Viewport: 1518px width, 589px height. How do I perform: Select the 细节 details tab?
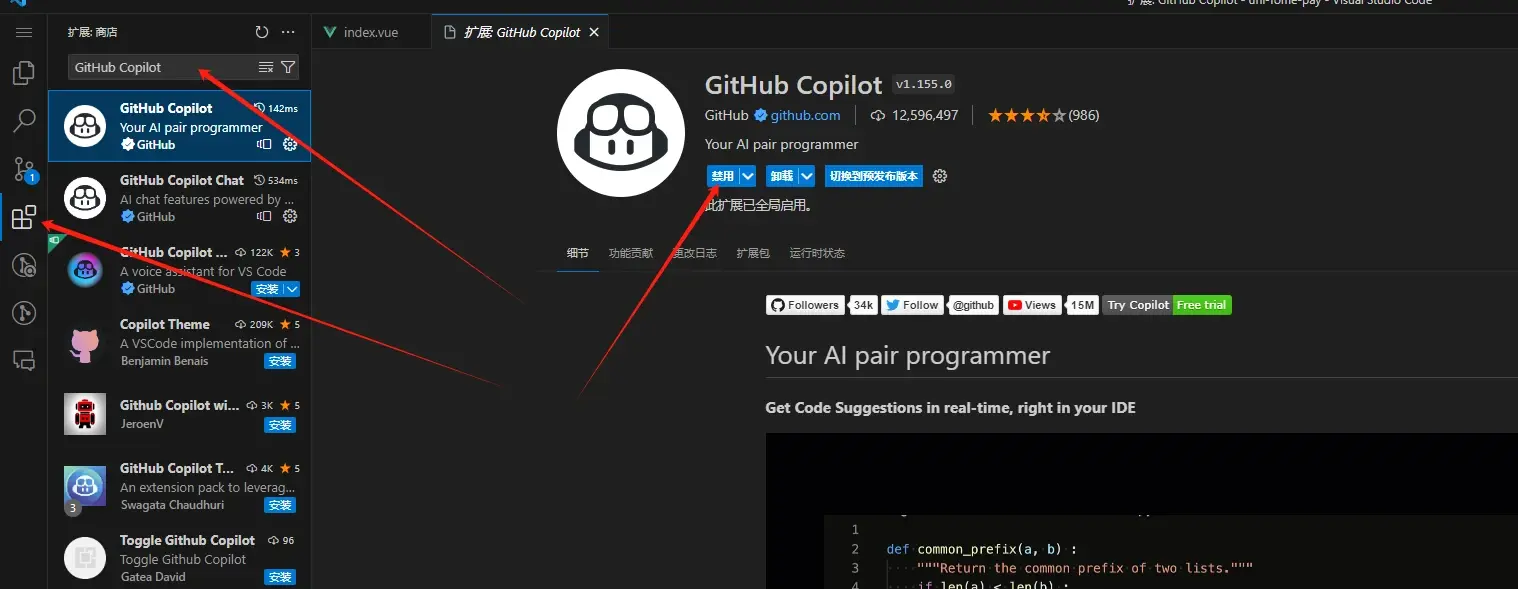tap(578, 253)
